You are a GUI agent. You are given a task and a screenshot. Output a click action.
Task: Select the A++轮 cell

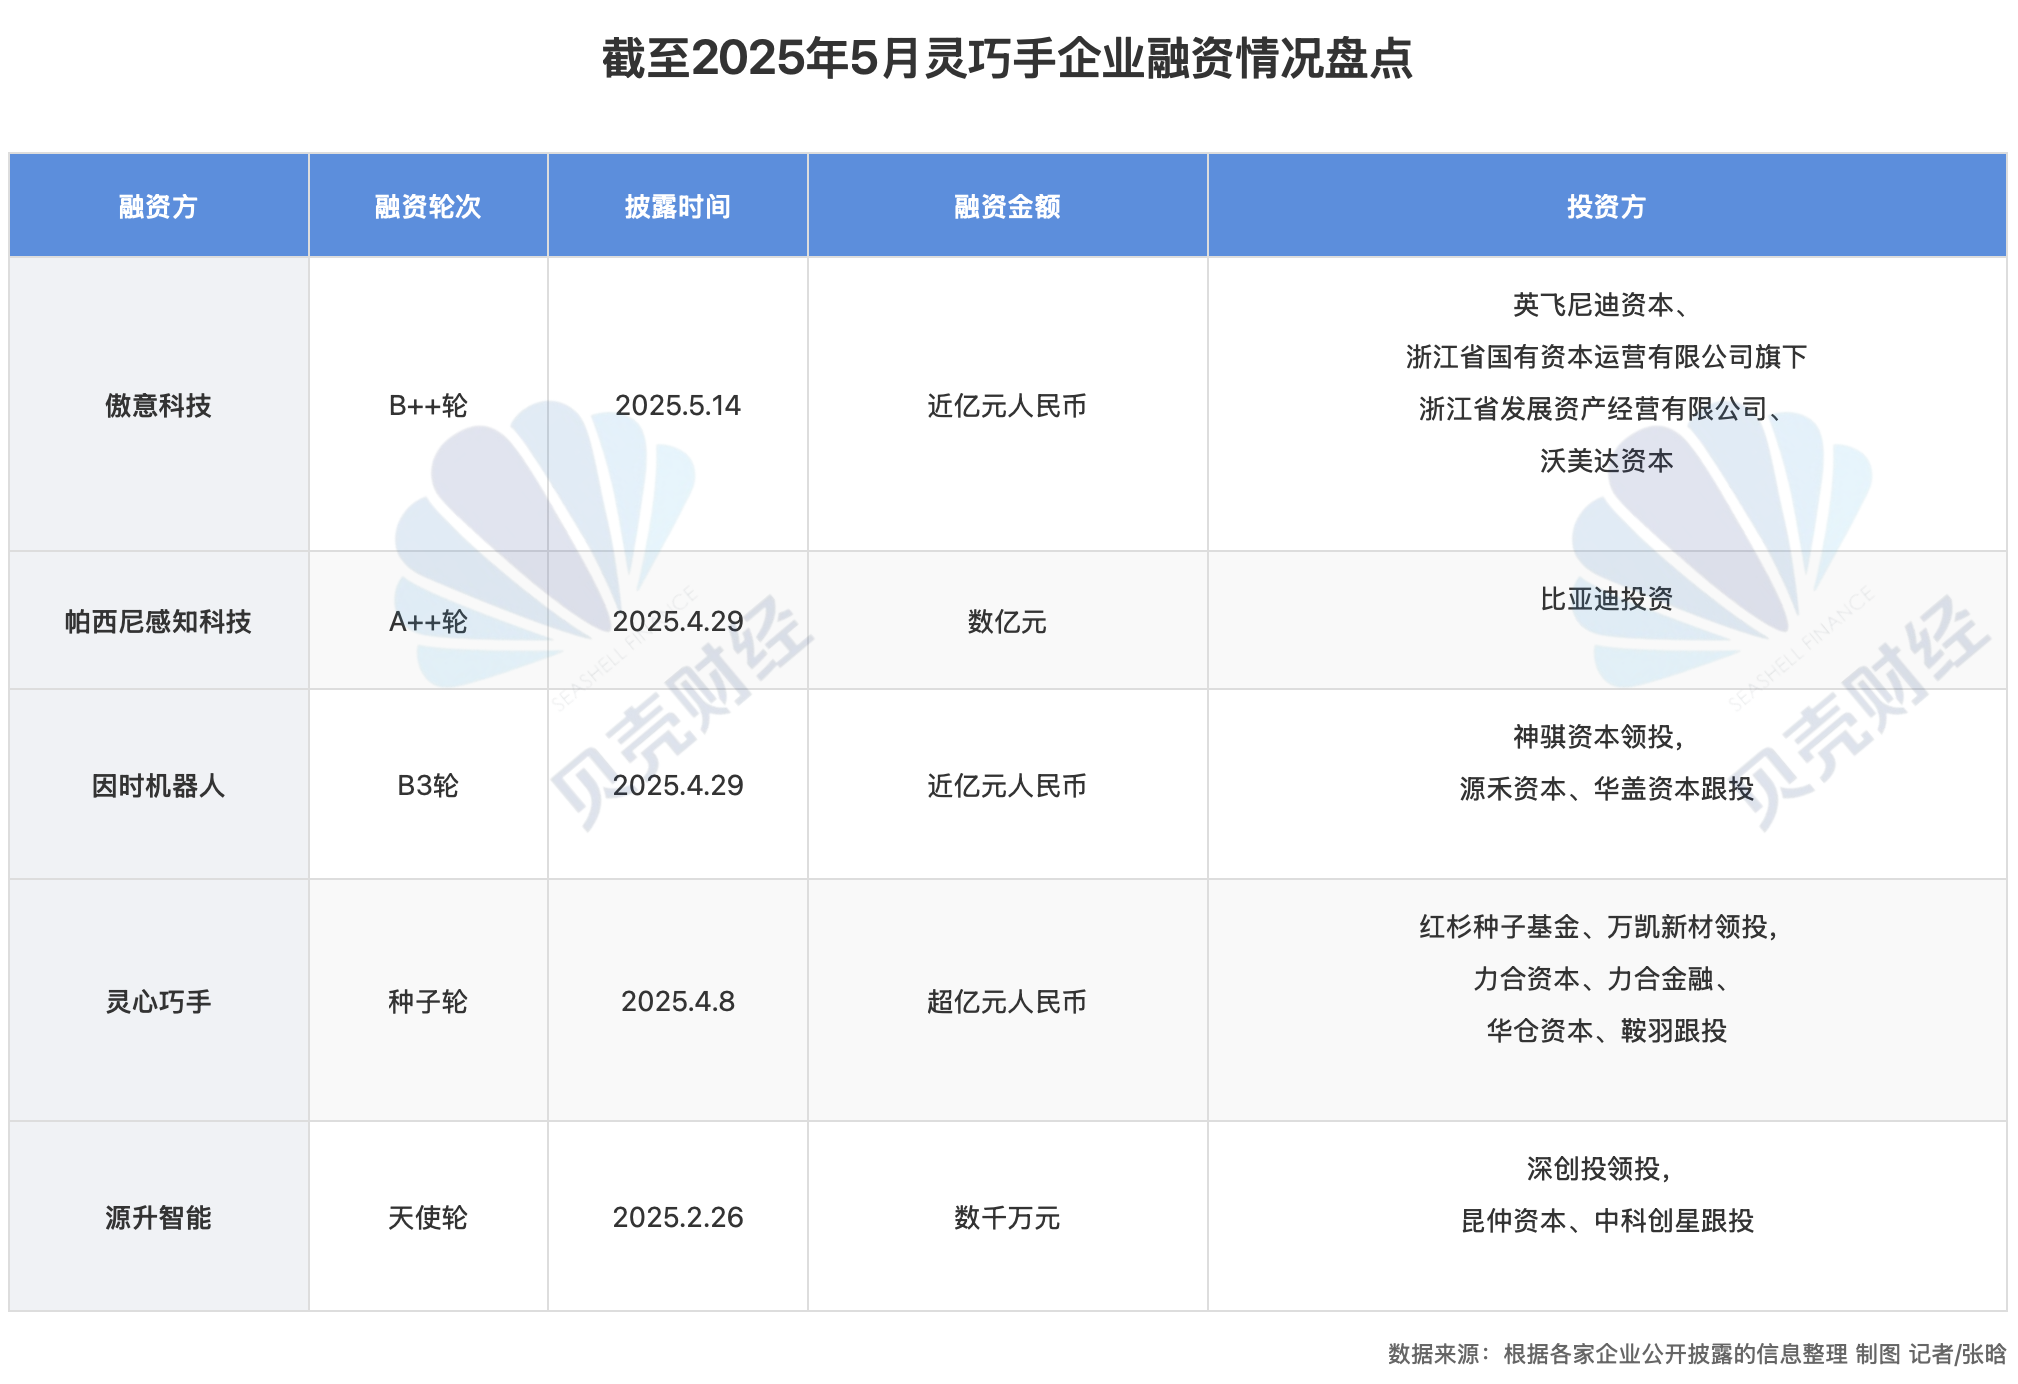(x=428, y=621)
